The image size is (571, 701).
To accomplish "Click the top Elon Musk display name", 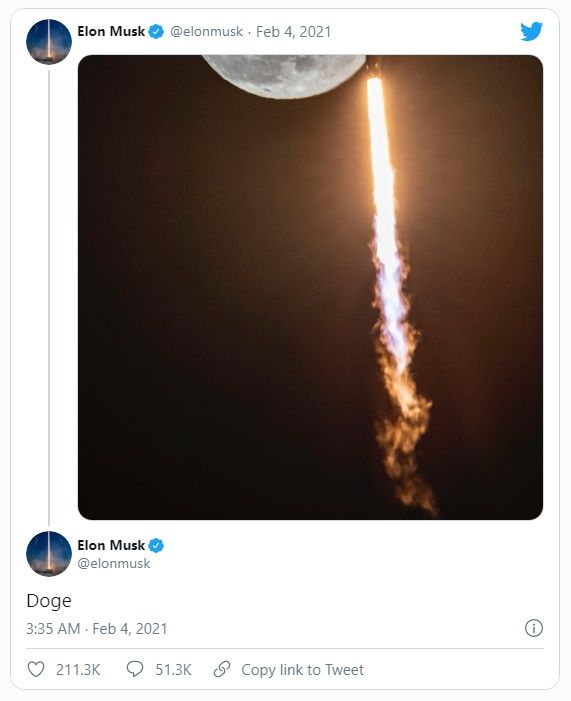I will point(111,31).
